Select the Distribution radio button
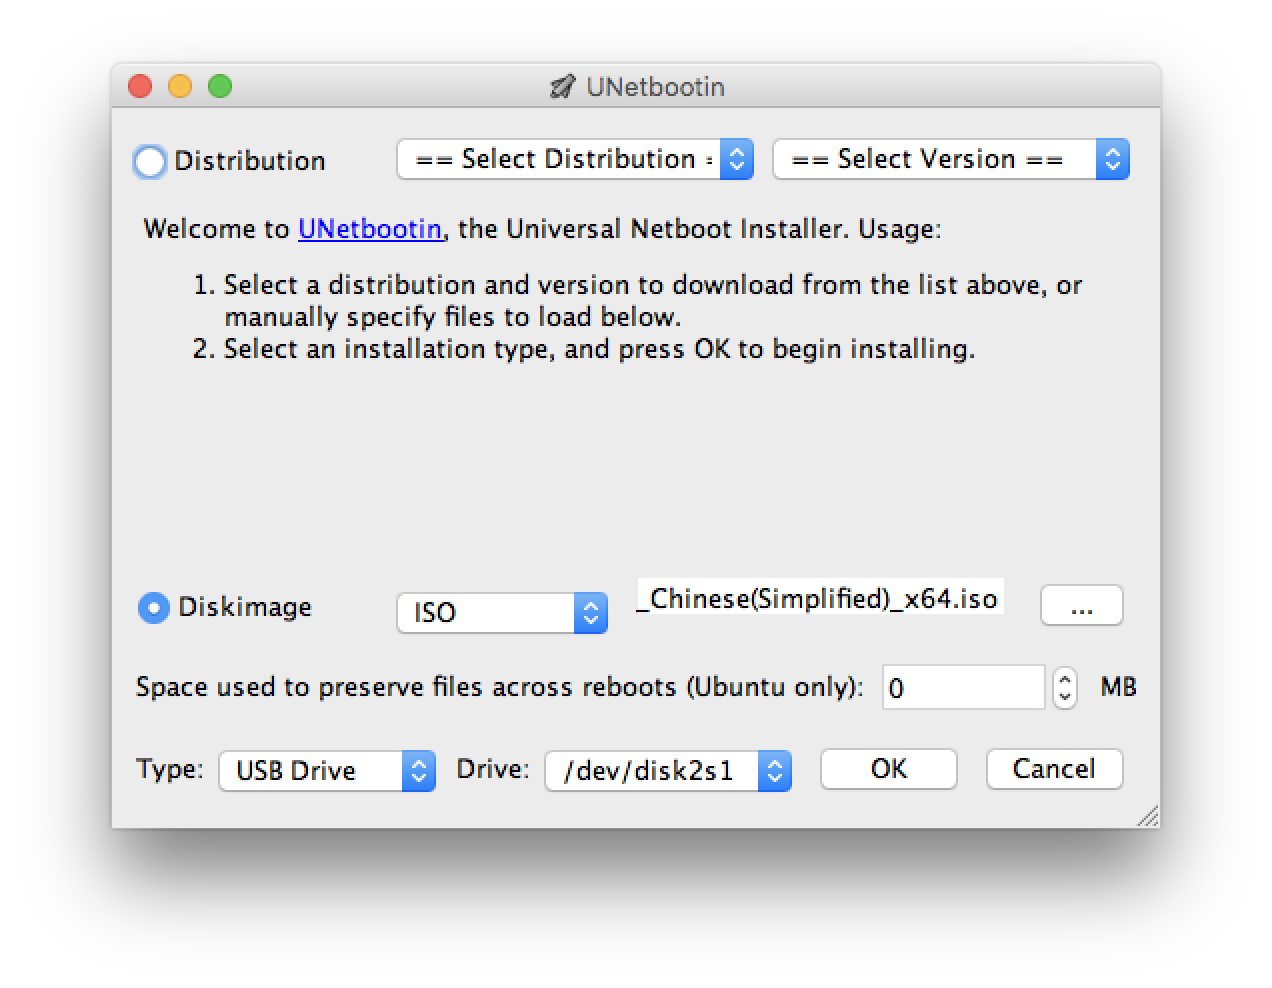 click(150, 161)
